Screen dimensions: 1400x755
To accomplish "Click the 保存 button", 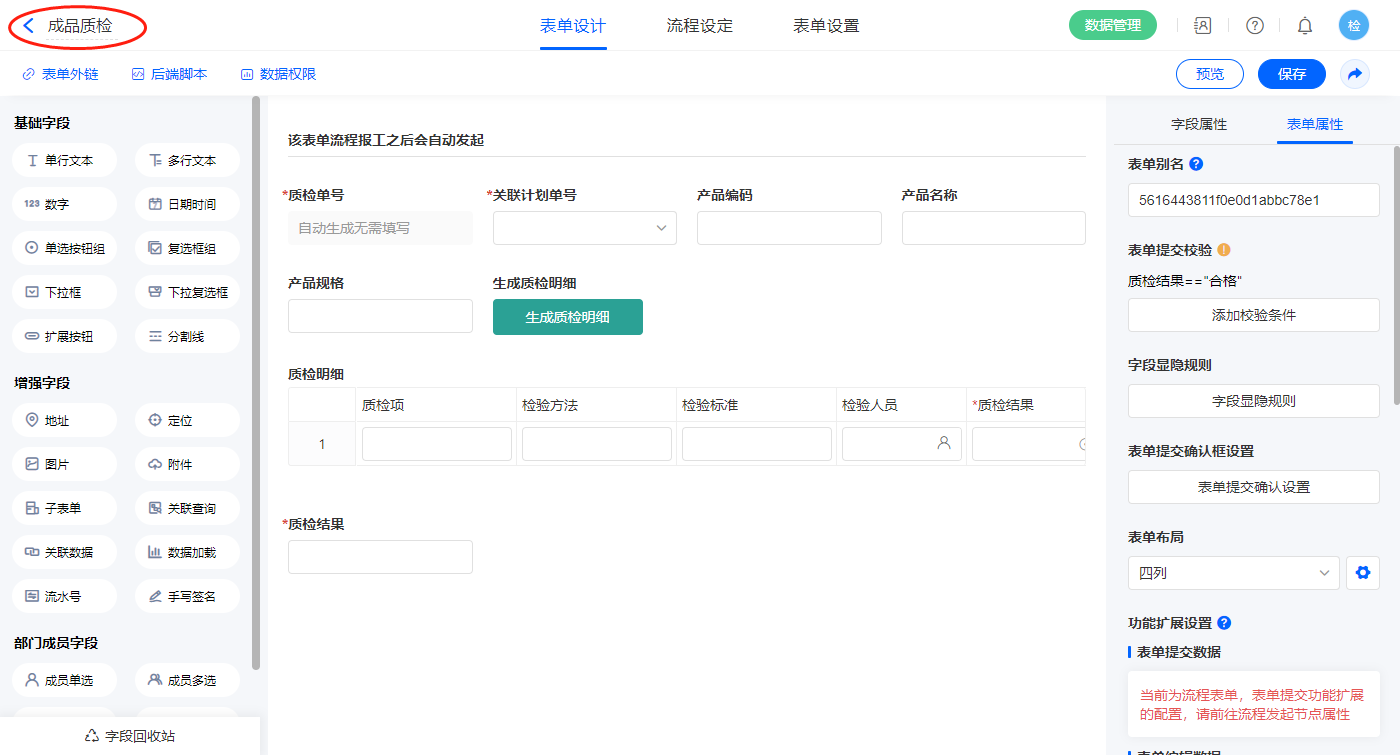I will click(1291, 74).
